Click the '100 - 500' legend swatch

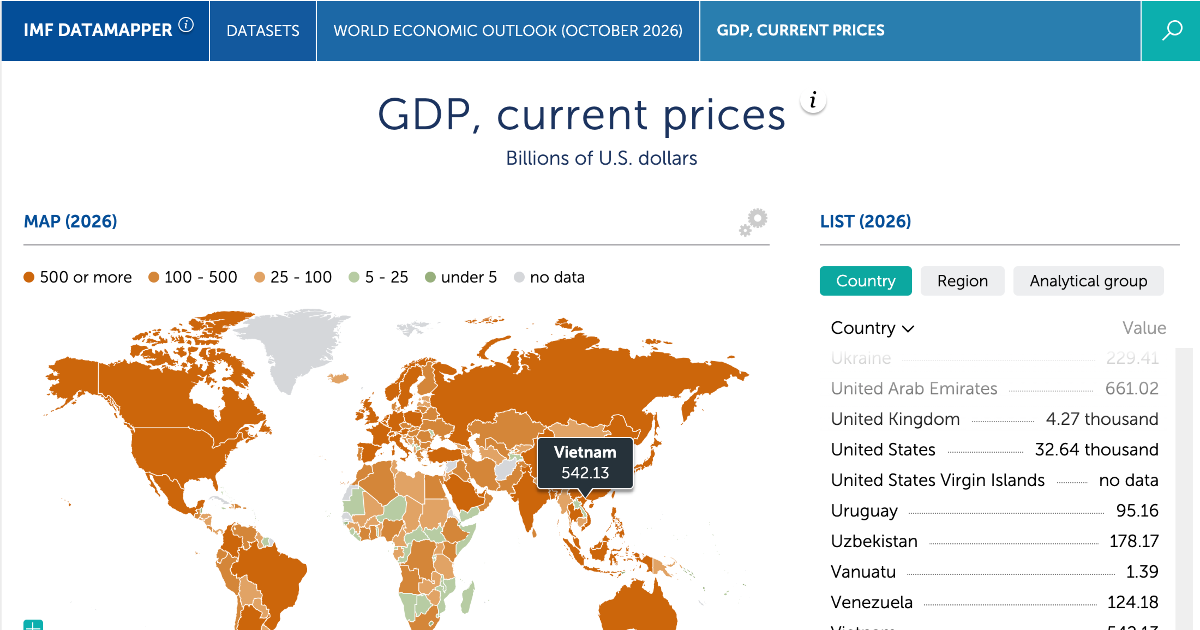click(154, 277)
